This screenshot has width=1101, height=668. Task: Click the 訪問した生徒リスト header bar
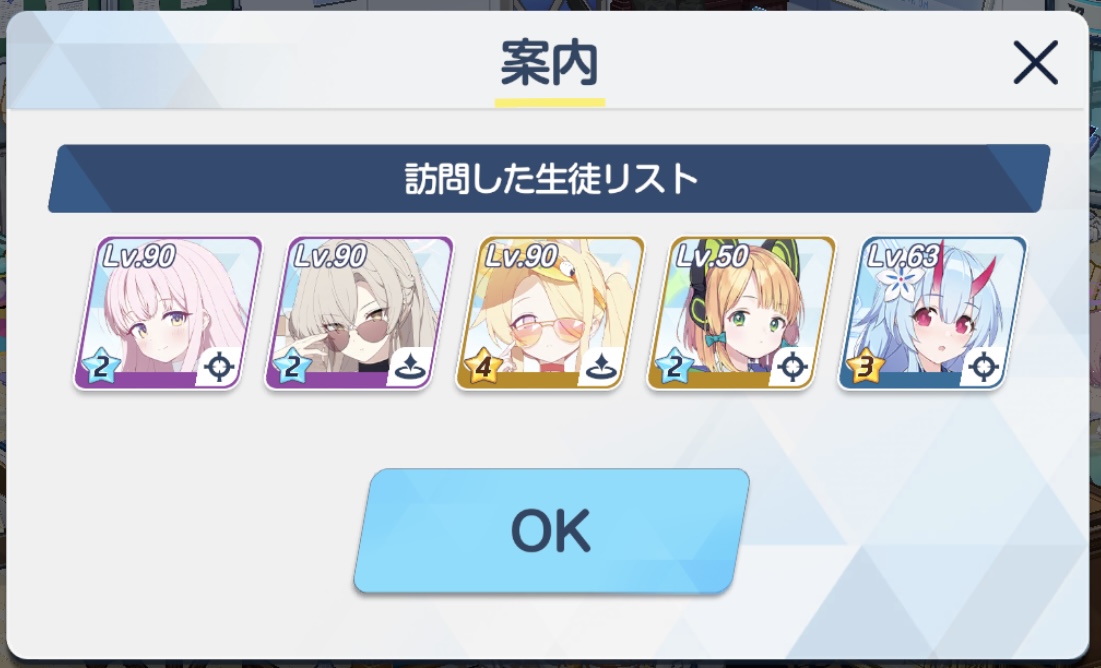549,178
